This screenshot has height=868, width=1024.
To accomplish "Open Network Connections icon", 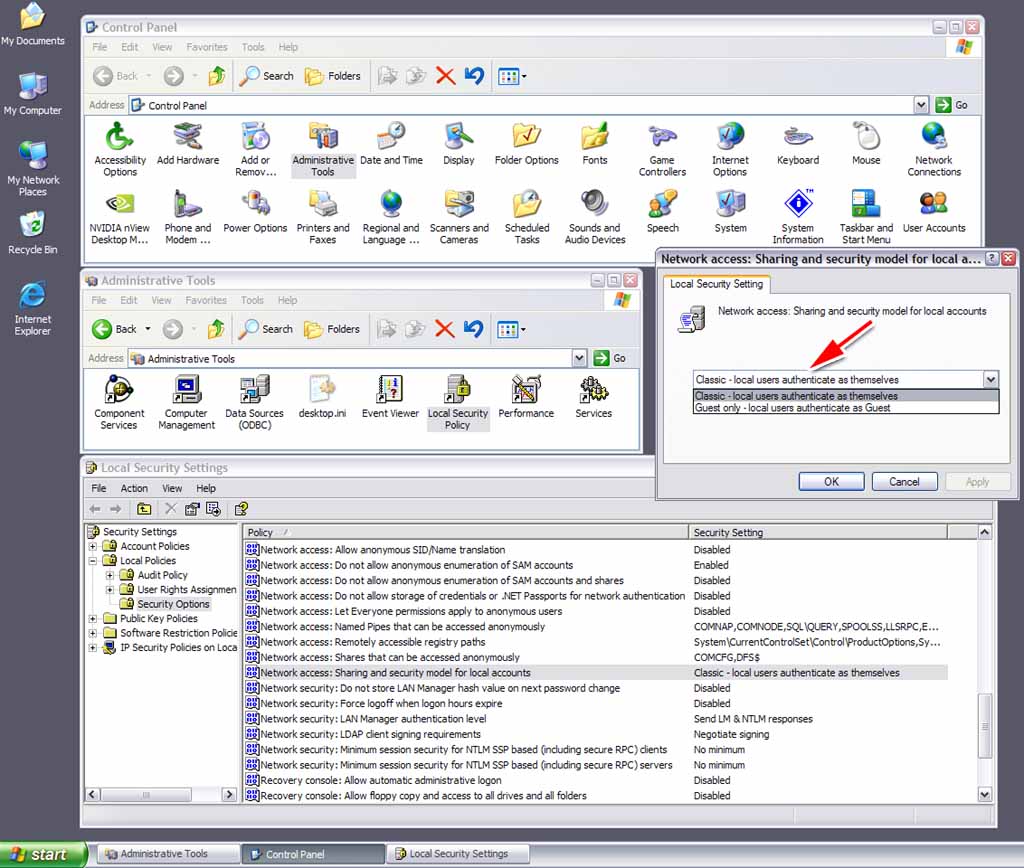I will click(933, 137).
